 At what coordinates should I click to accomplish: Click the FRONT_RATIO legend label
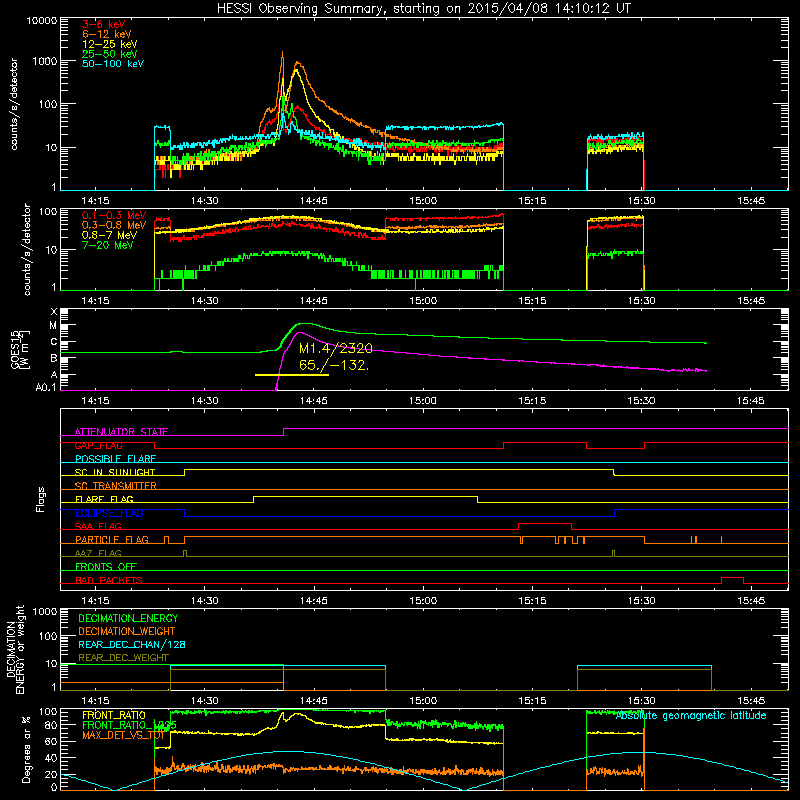[x=114, y=715]
